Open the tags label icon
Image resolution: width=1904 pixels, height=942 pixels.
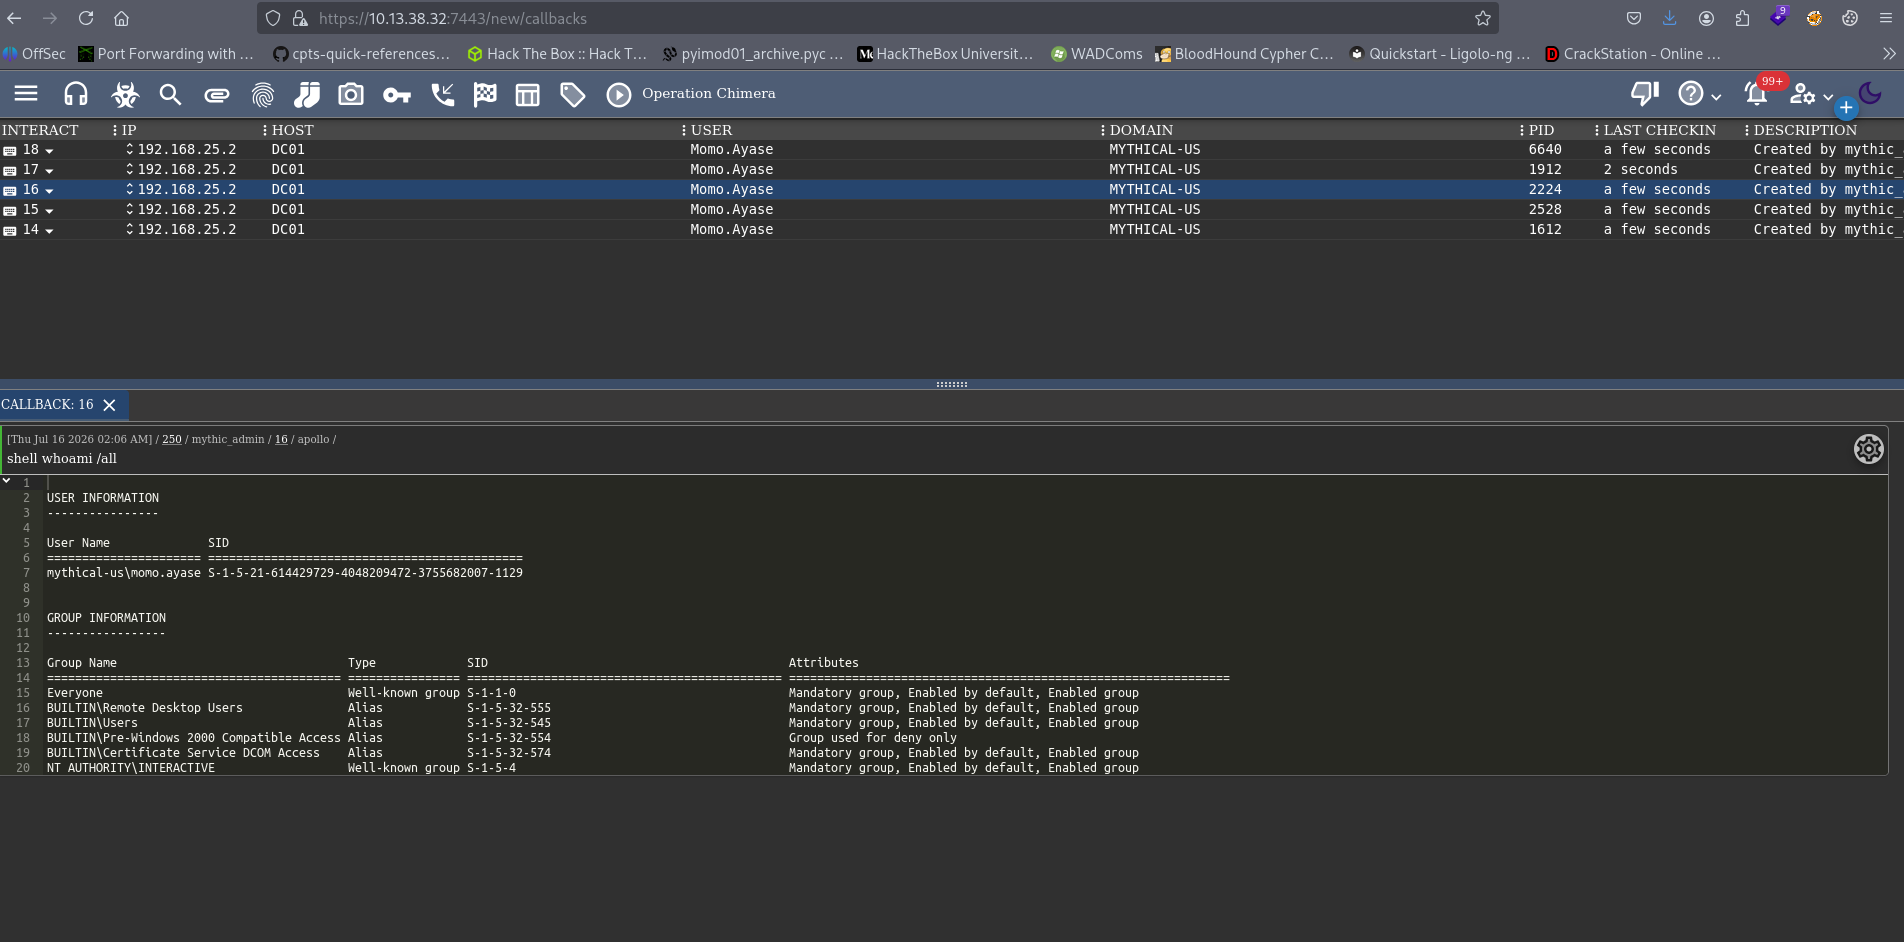(572, 95)
